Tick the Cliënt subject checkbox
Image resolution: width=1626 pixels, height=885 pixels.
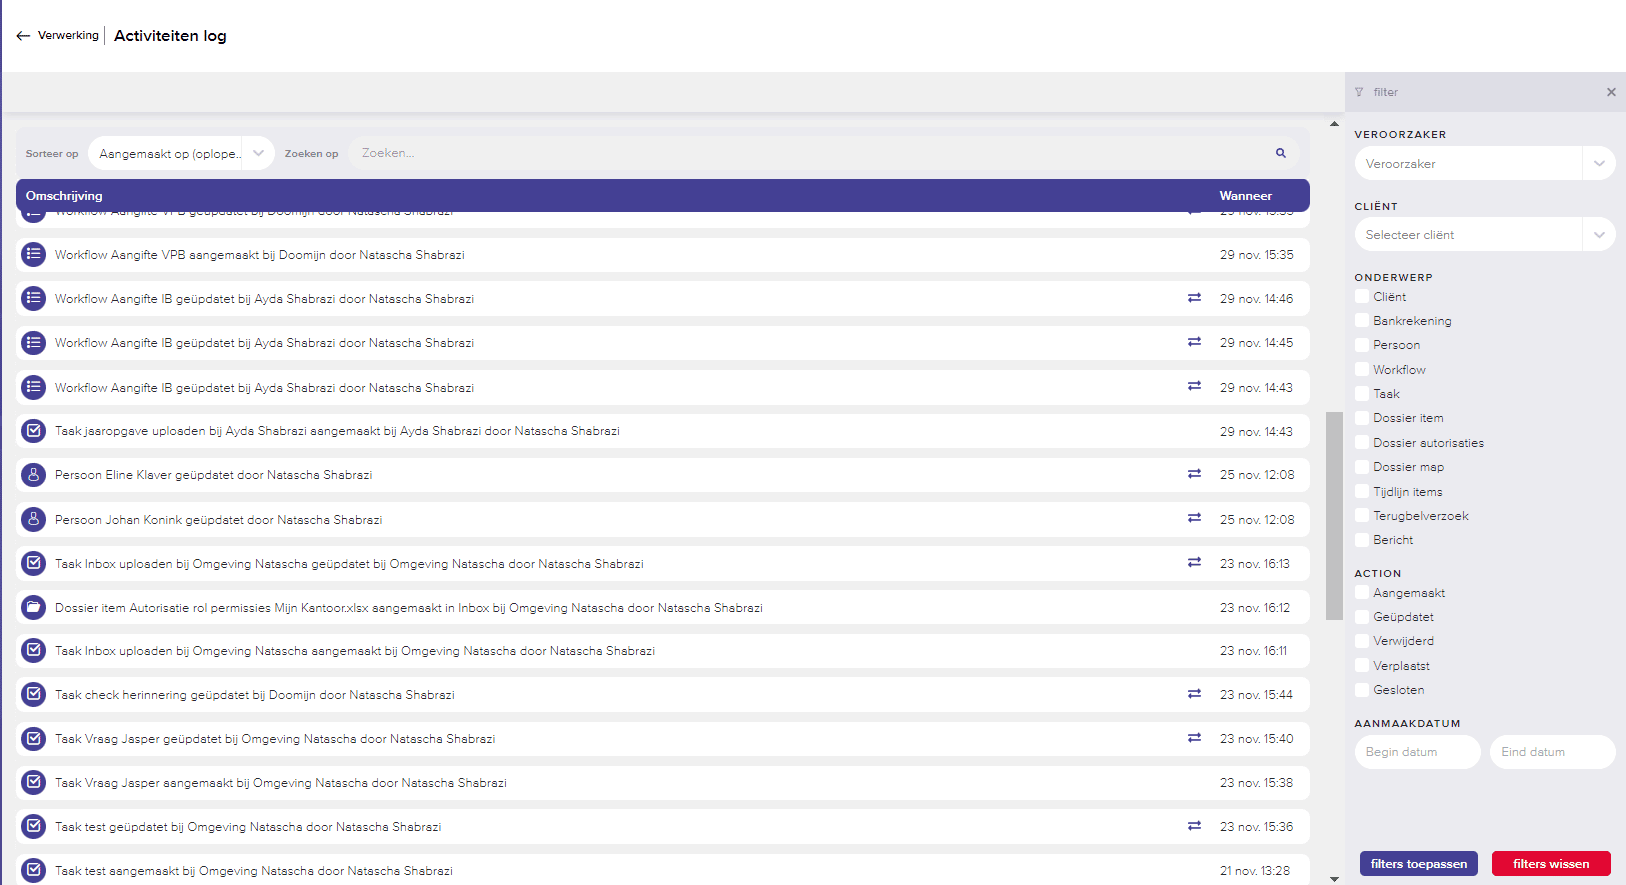pos(1362,297)
